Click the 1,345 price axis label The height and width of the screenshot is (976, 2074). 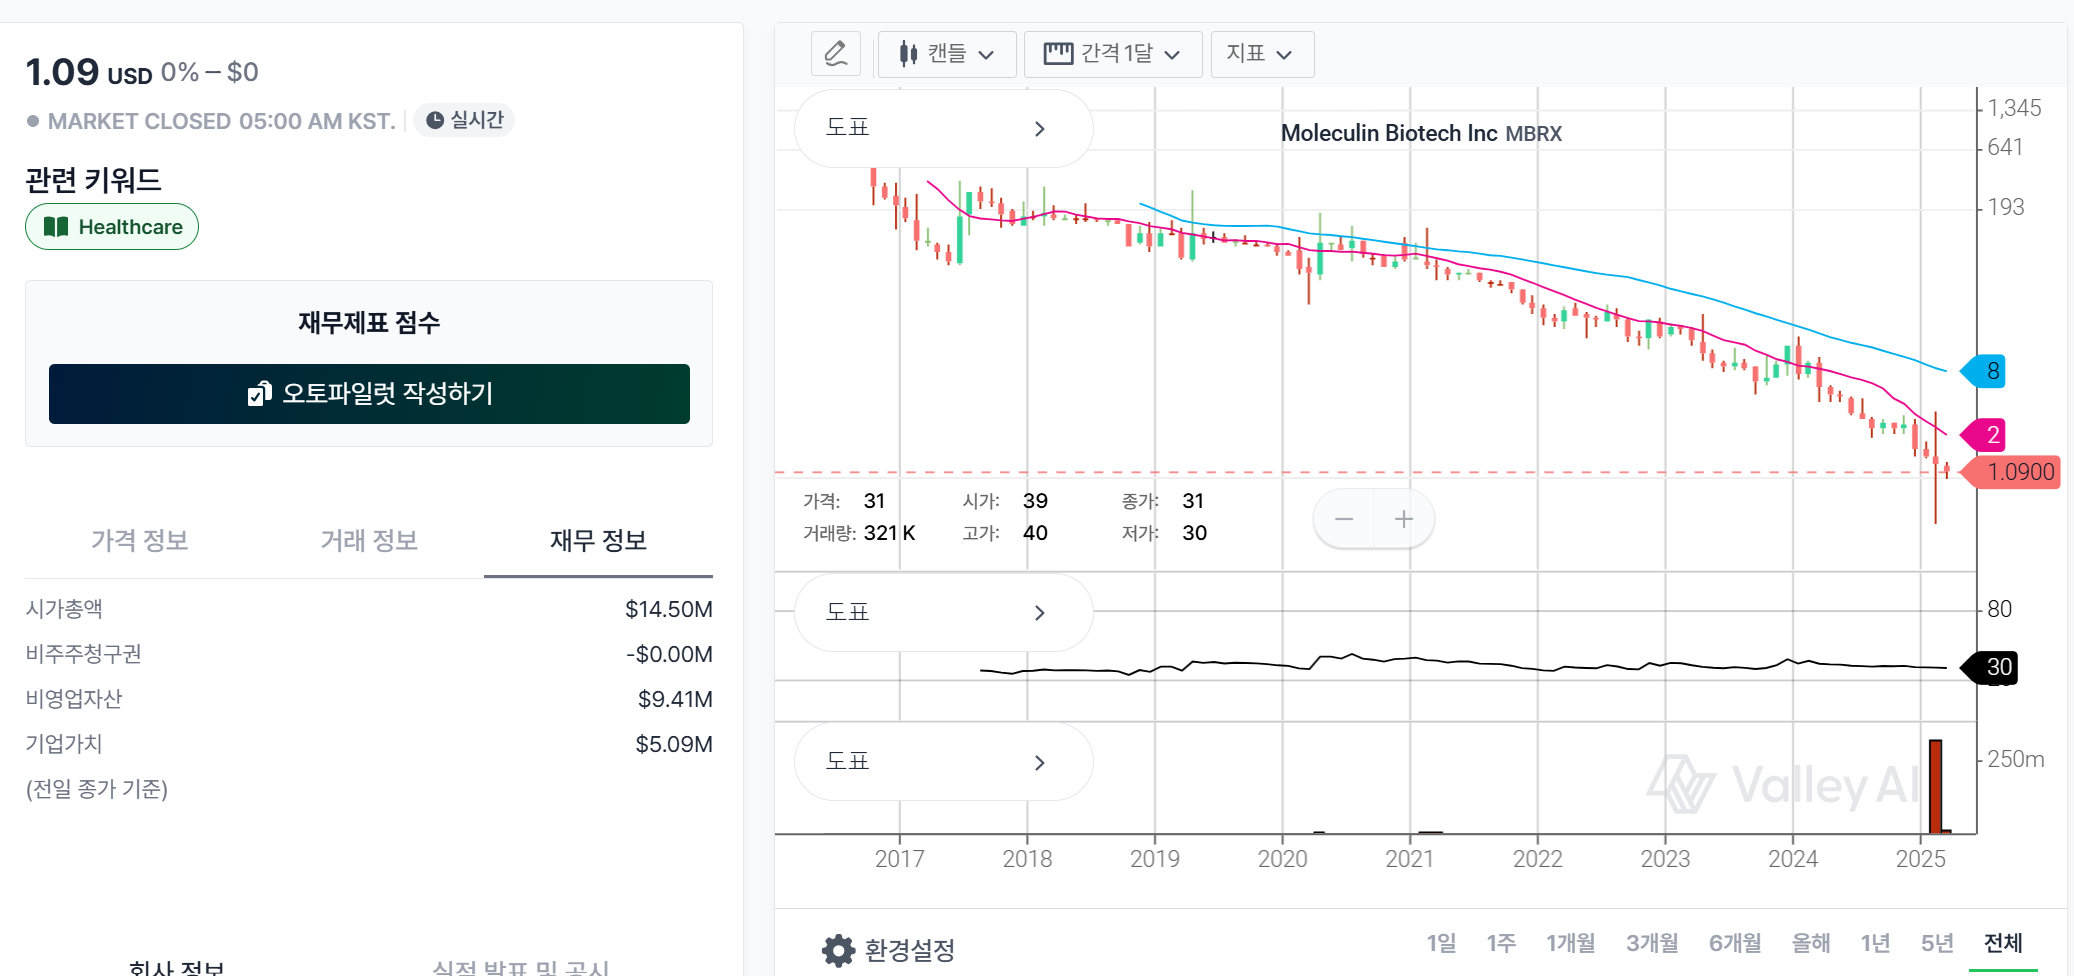coord(2014,108)
